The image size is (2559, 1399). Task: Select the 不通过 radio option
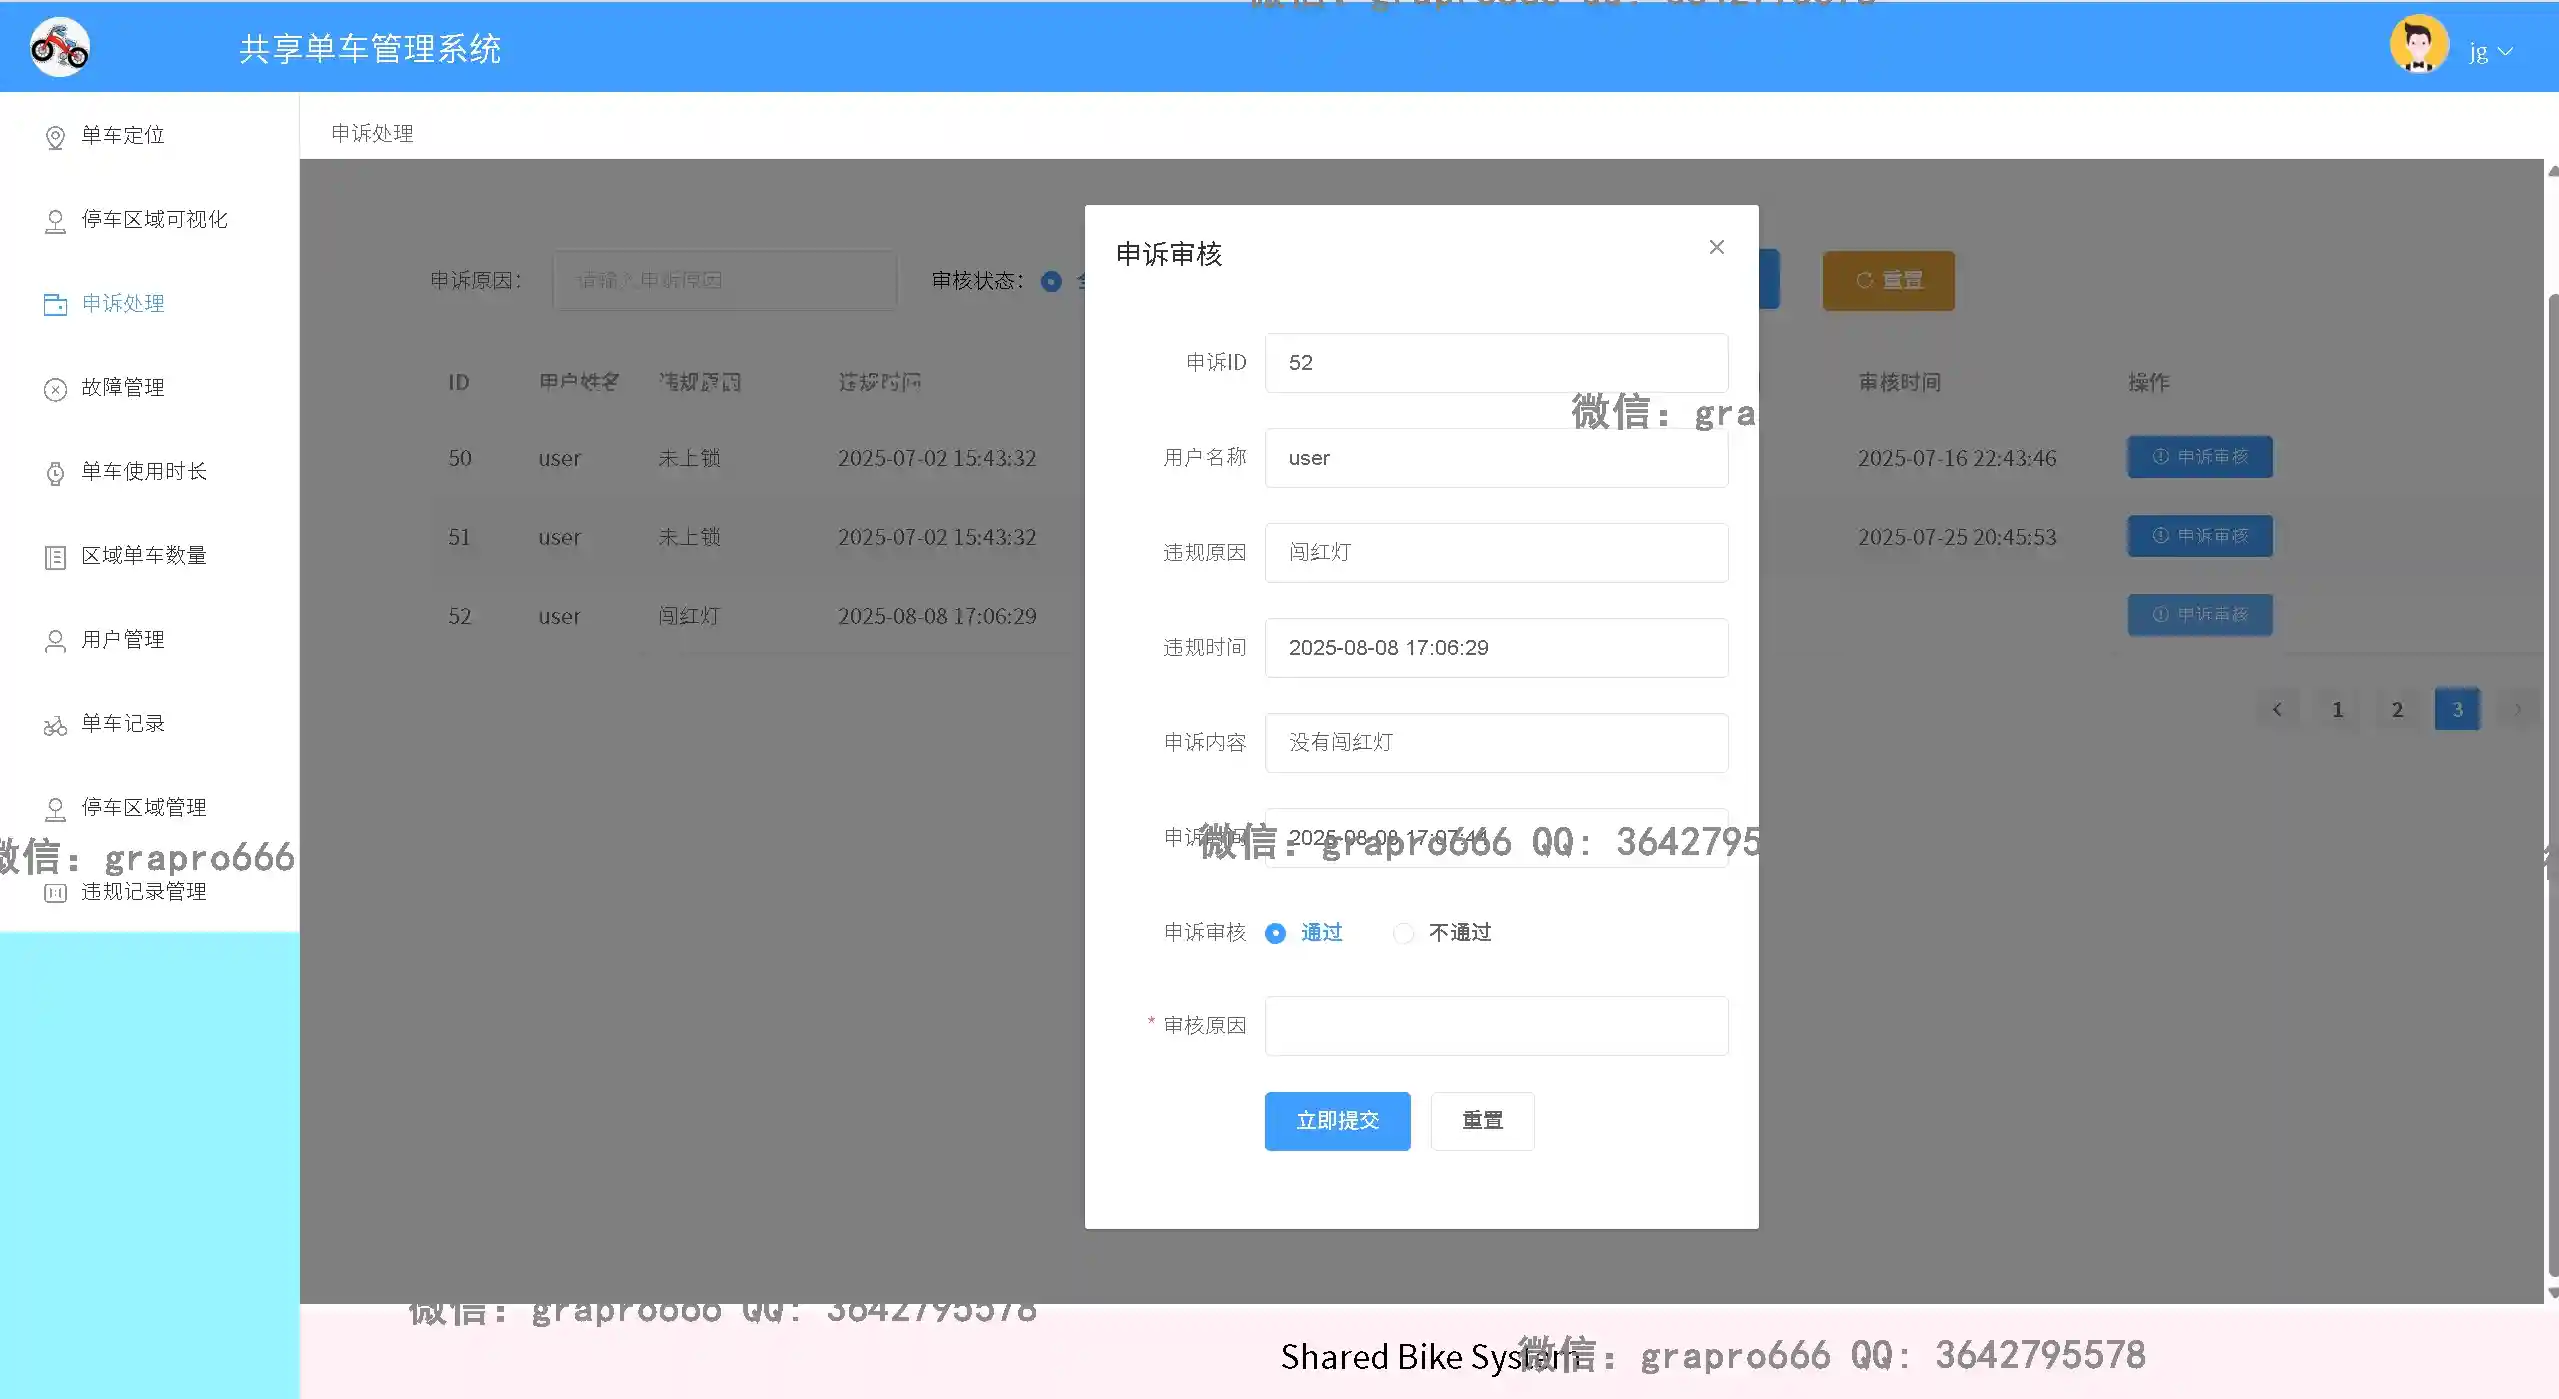(1403, 933)
